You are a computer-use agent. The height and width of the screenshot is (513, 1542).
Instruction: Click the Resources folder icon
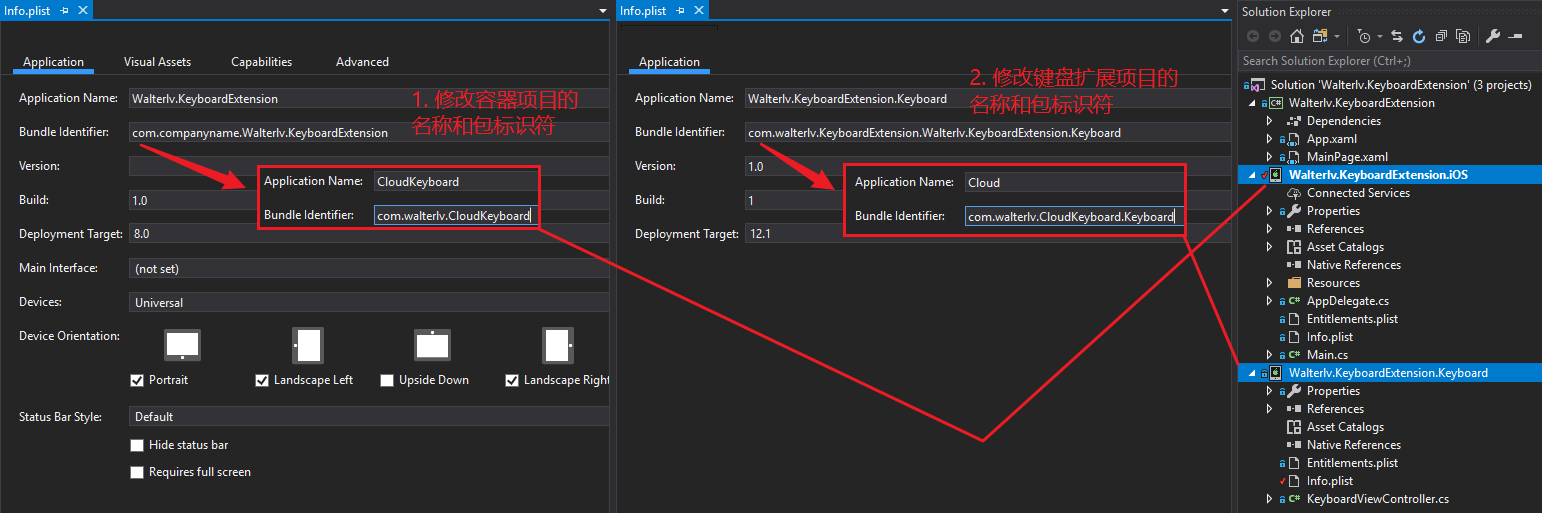pyautogui.click(x=1294, y=283)
